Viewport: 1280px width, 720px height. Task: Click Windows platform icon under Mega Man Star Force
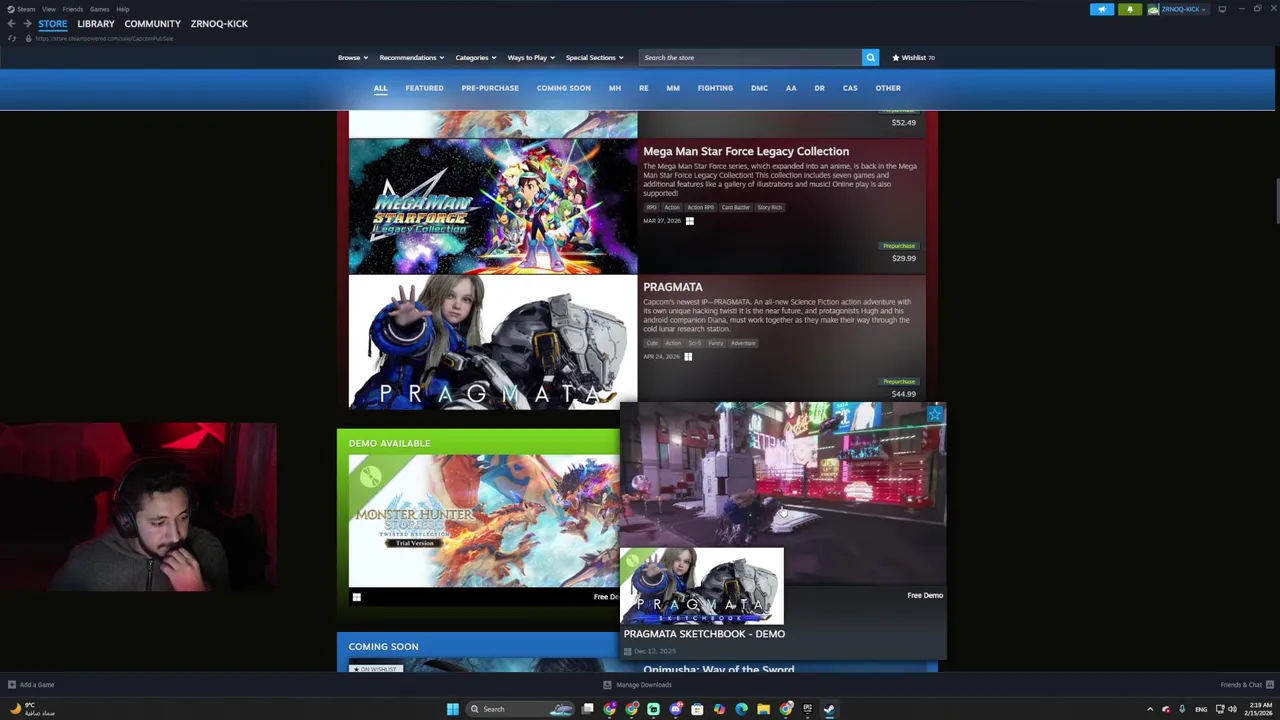point(689,221)
